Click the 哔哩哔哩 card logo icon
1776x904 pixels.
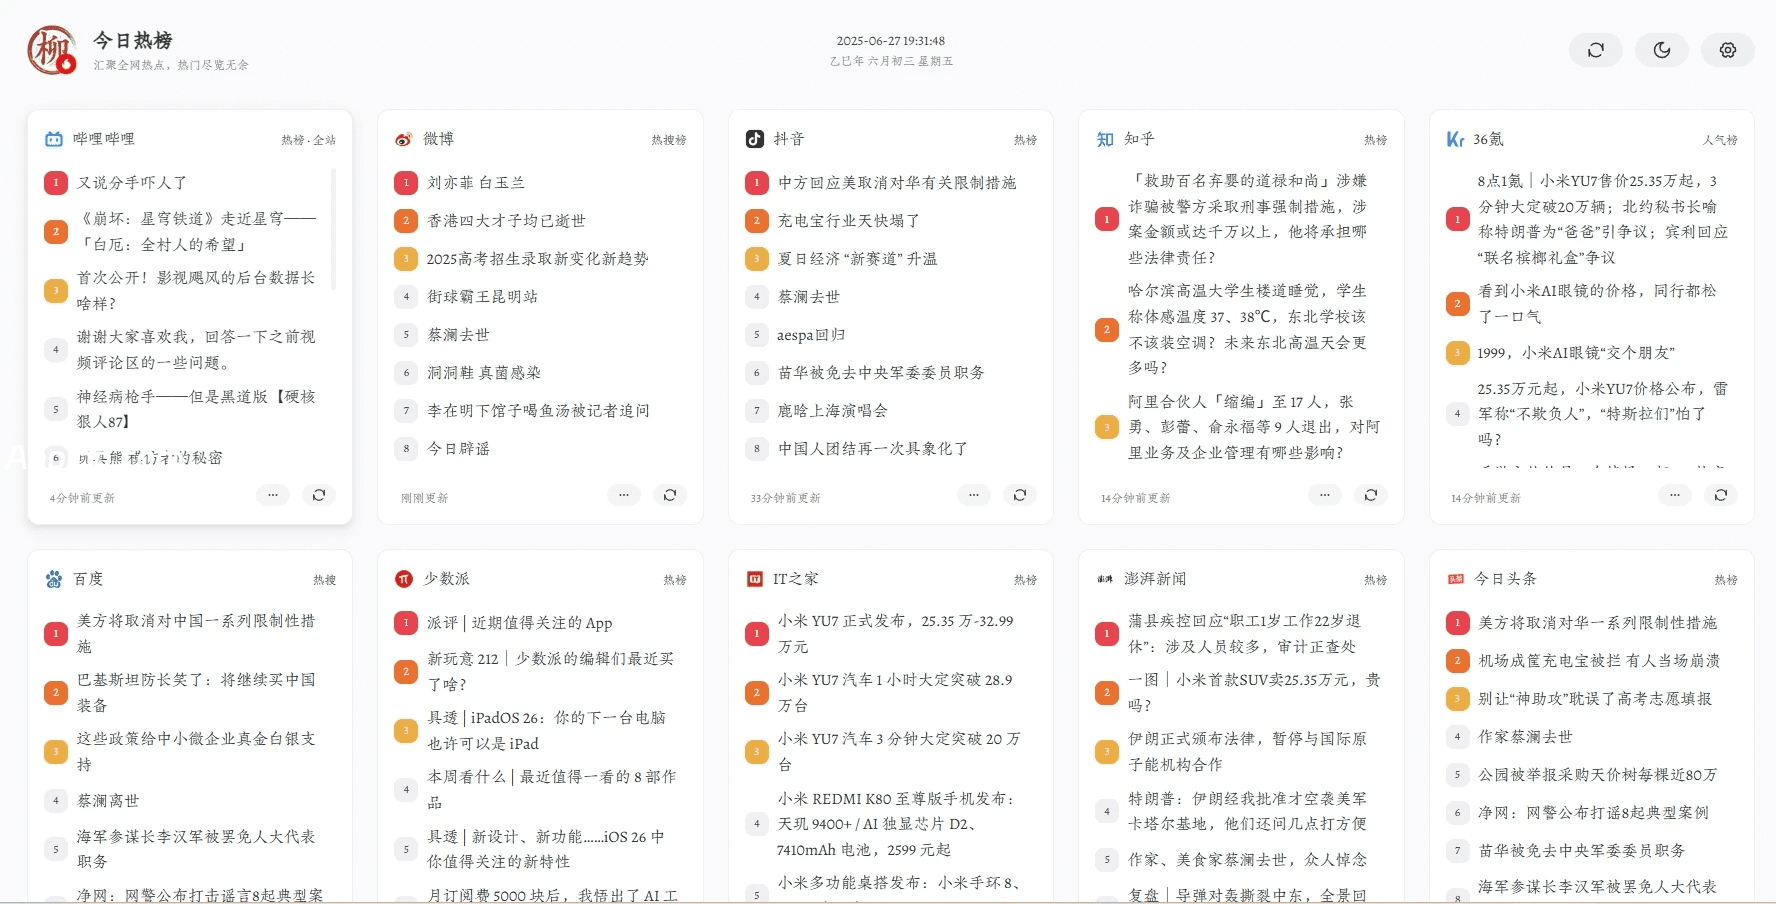(54, 139)
